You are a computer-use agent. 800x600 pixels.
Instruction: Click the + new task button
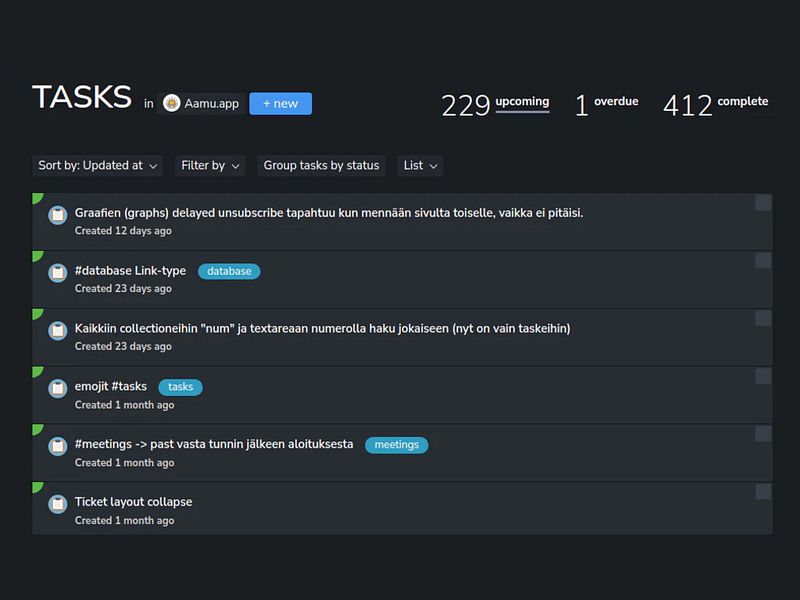pos(280,104)
